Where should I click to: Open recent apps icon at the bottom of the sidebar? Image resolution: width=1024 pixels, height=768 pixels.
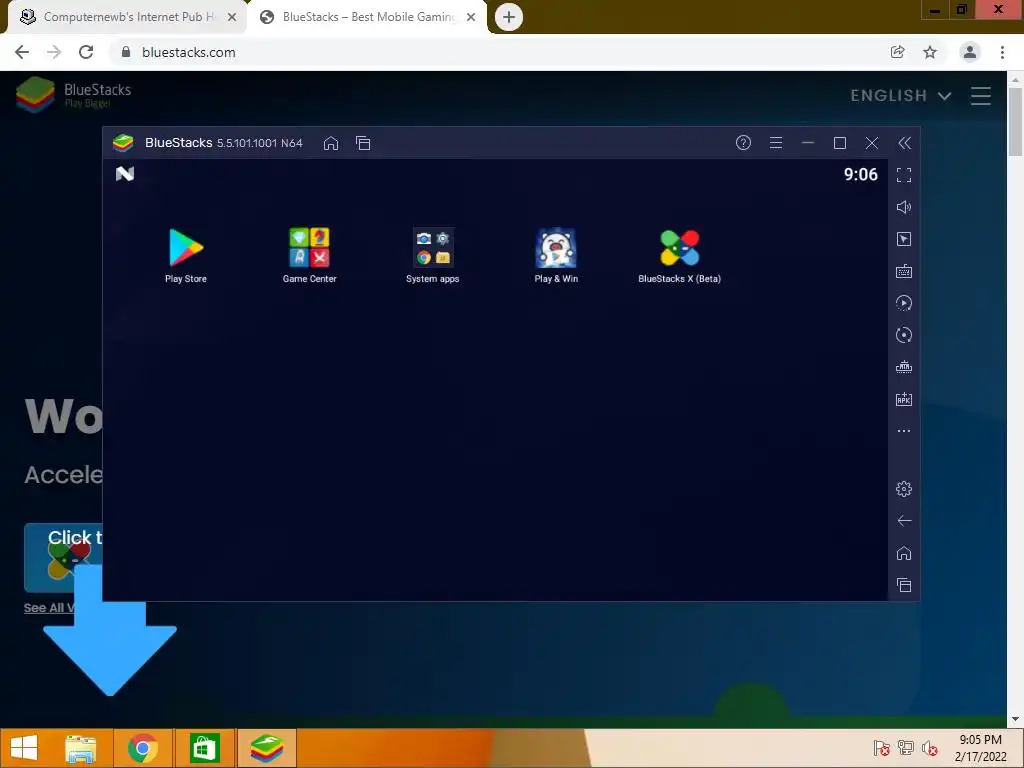point(904,585)
